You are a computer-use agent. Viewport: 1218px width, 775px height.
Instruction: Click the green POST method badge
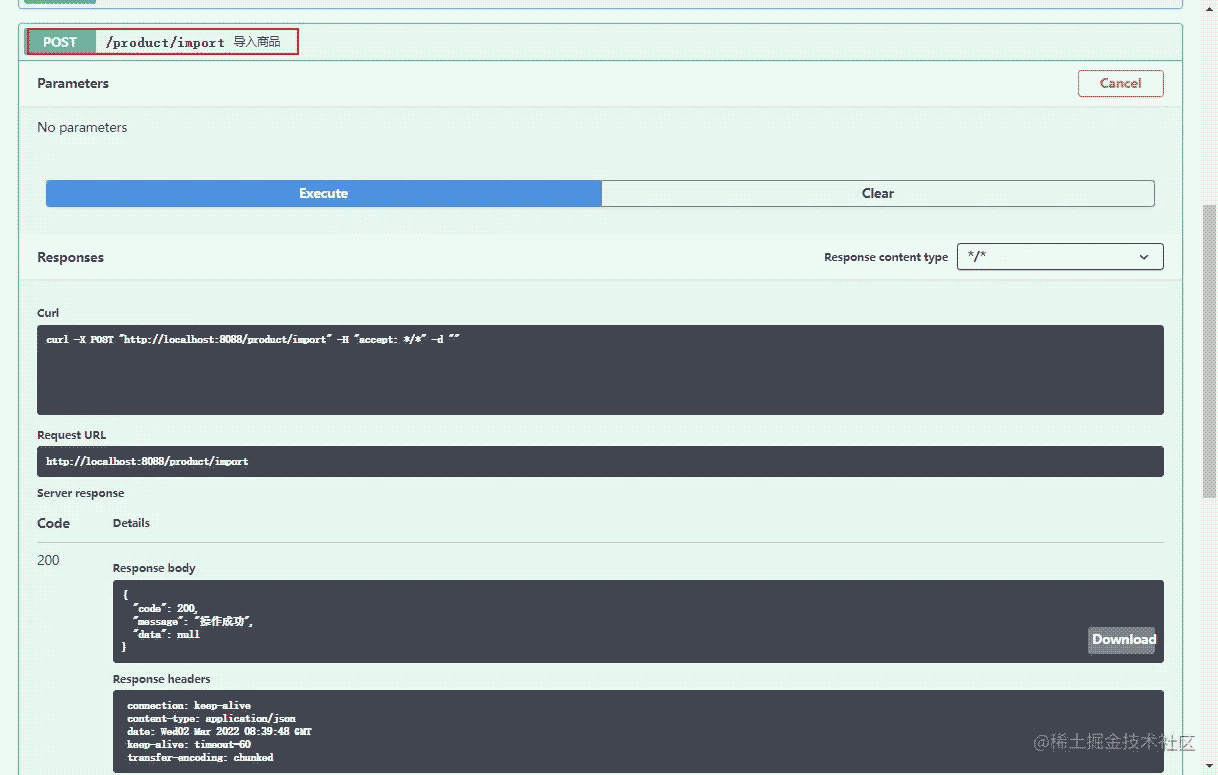click(60, 42)
